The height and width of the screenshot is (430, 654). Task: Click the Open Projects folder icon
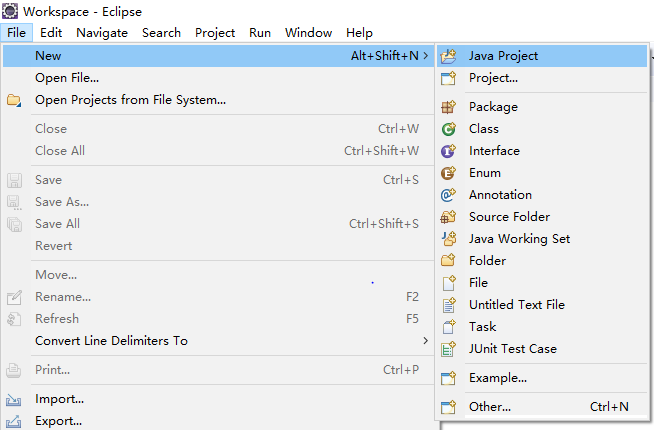point(14,100)
